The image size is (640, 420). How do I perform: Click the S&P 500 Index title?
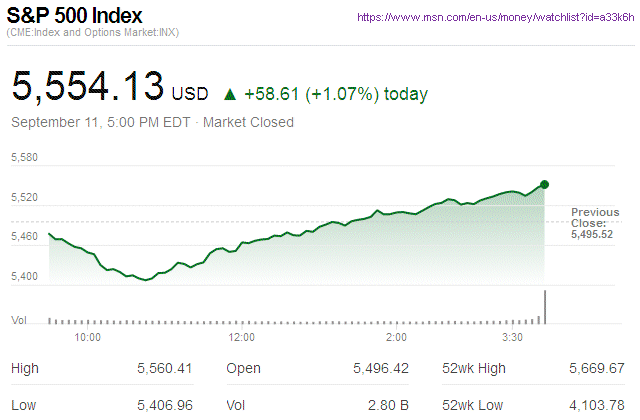point(75,16)
